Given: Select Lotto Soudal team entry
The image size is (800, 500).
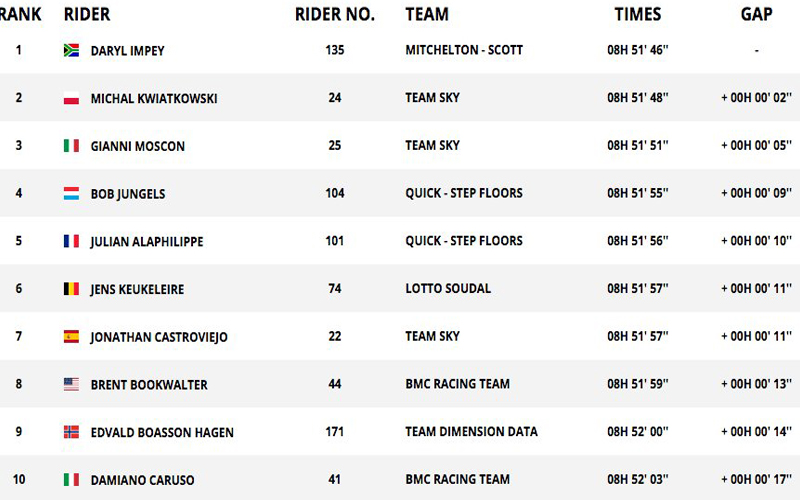Looking at the screenshot, I should (x=448, y=288).
